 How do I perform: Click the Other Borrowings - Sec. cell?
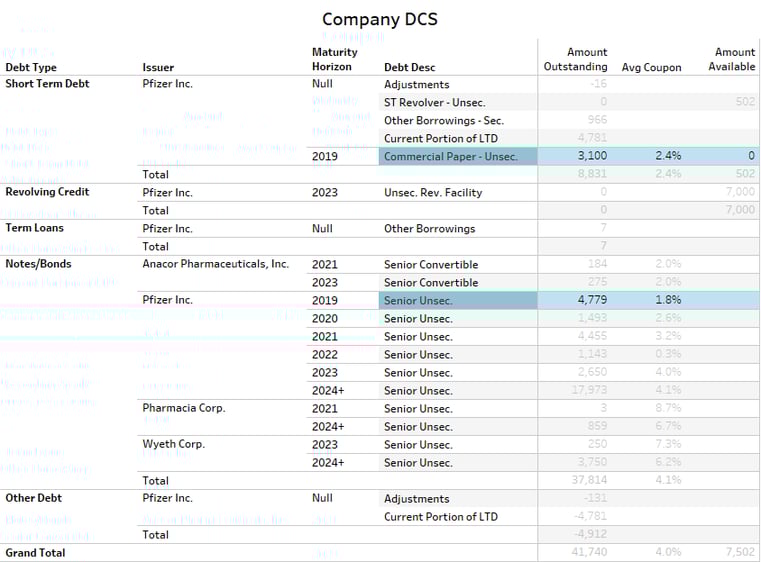[444, 120]
